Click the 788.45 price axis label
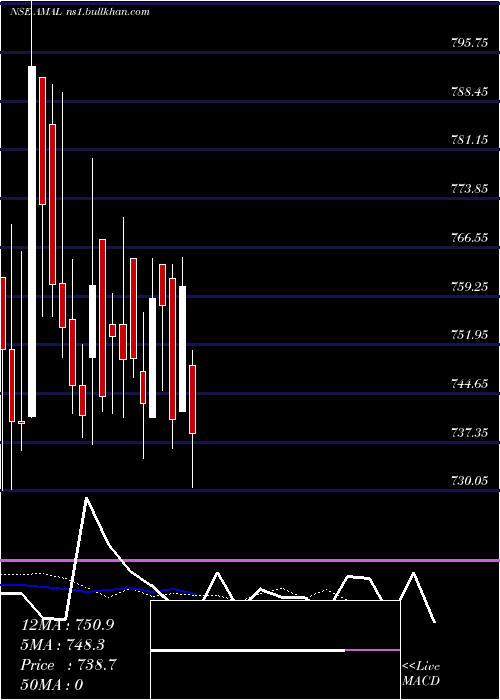 pos(469,92)
